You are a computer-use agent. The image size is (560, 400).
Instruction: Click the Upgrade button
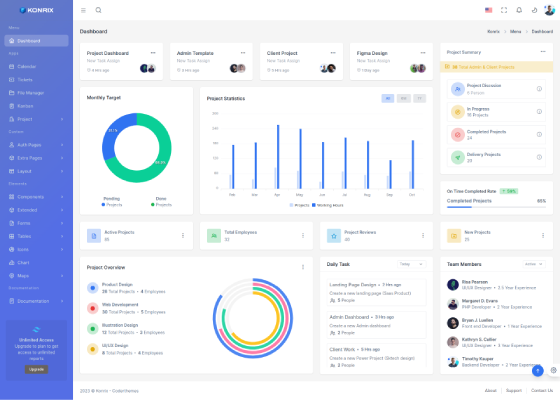(x=36, y=369)
